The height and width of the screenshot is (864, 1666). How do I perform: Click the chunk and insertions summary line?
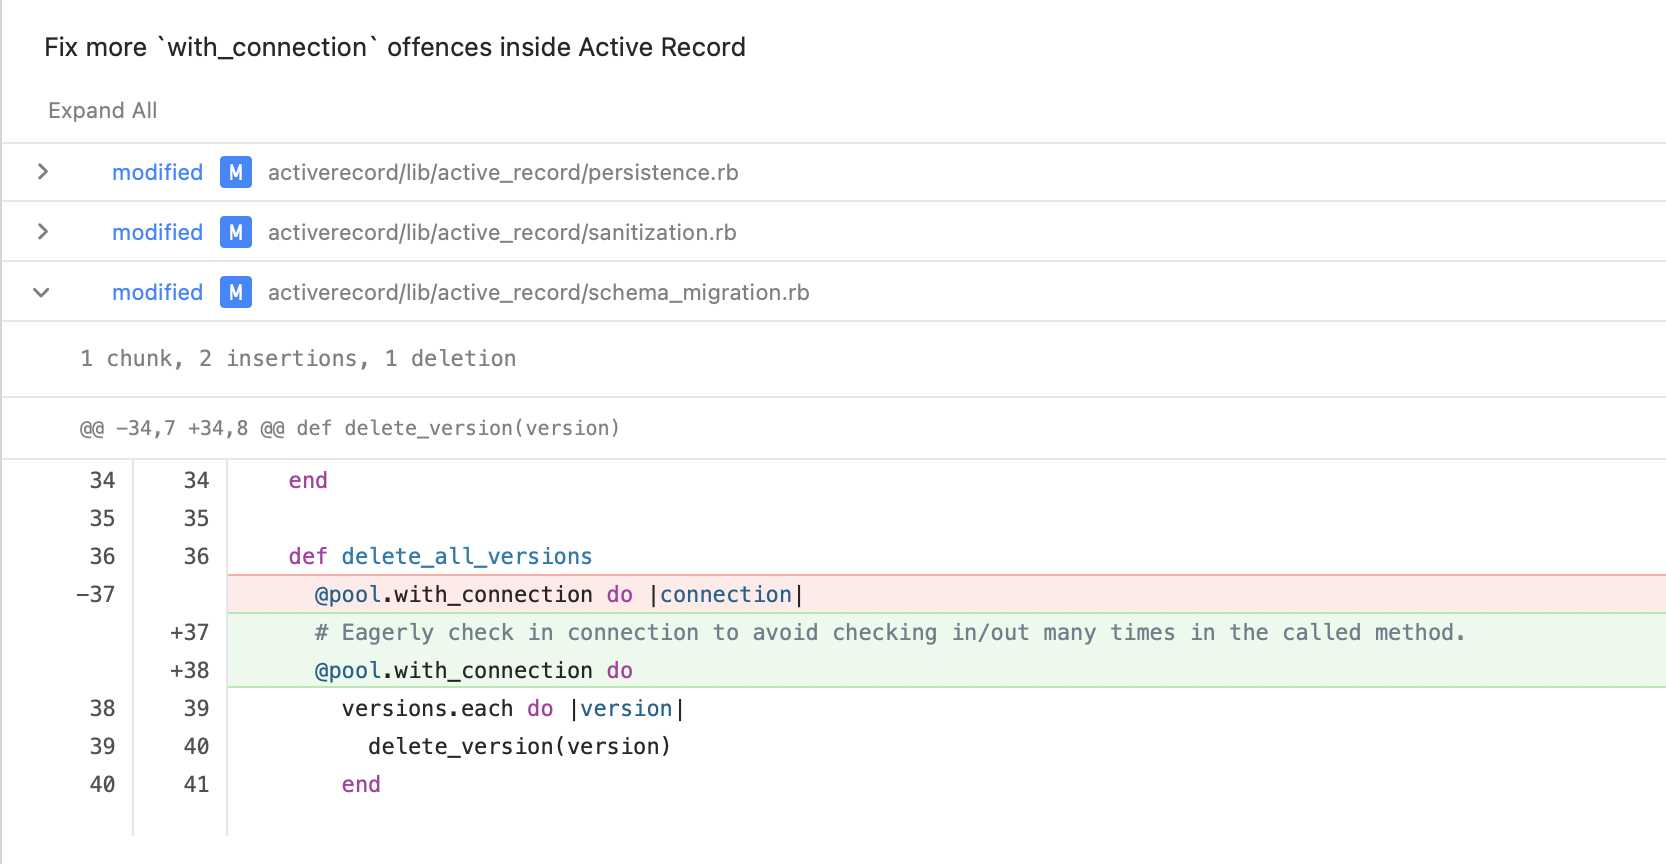298,358
